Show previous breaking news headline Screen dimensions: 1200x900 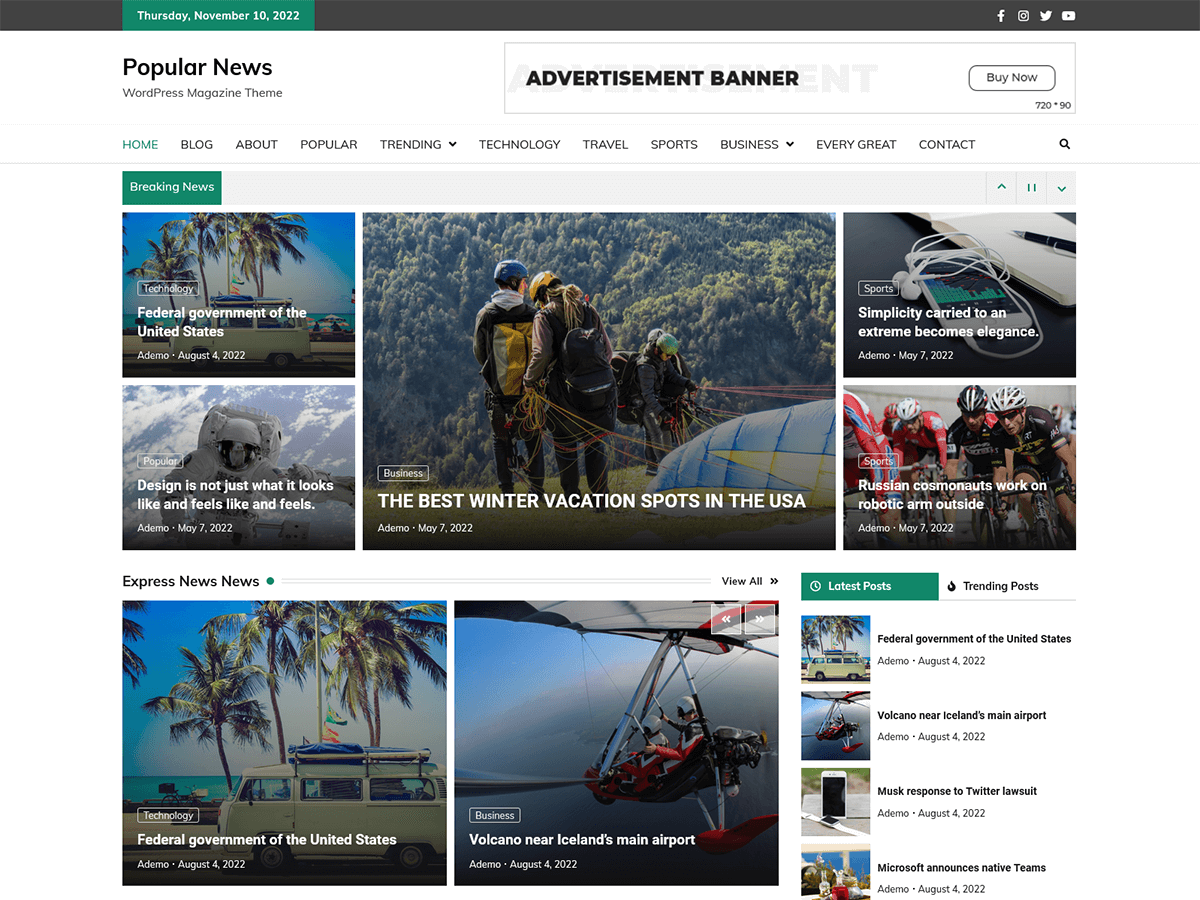click(1001, 187)
